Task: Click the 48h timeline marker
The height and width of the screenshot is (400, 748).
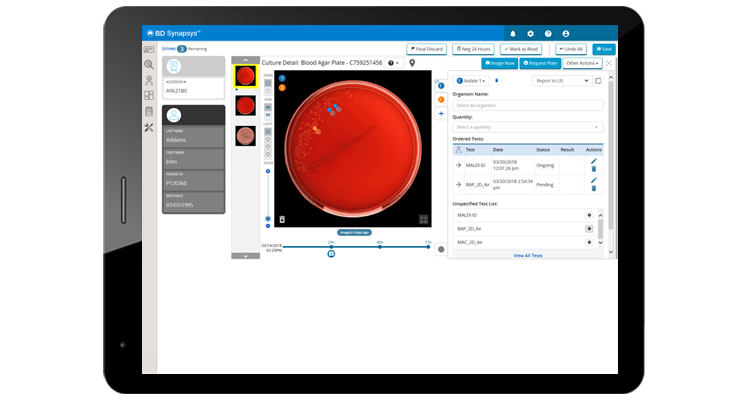Action: pos(380,246)
